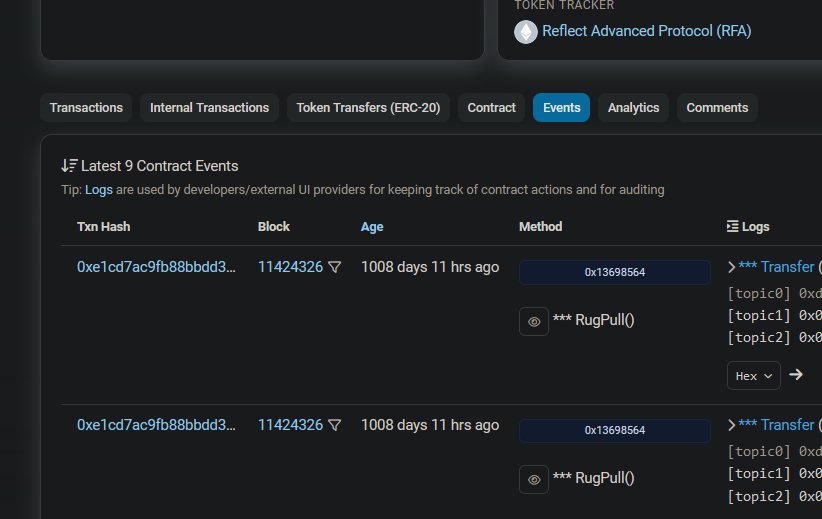Image resolution: width=822 pixels, height=519 pixels.
Task: Click the second row RugPull() text
Action: pyautogui.click(x=604, y=478)
